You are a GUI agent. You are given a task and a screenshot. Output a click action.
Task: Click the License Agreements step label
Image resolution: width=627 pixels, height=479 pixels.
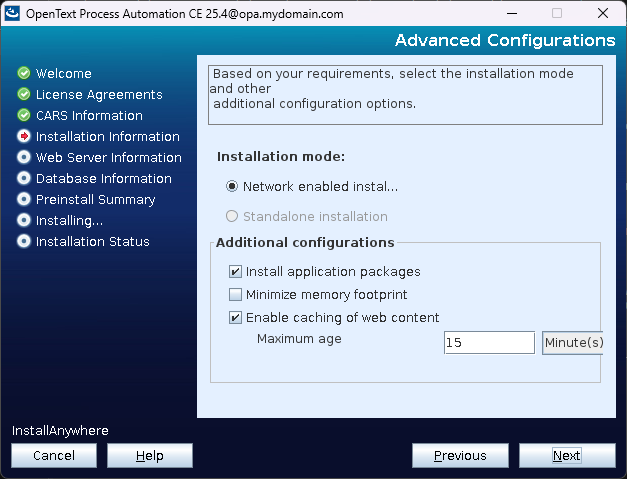tap(99, 94)
